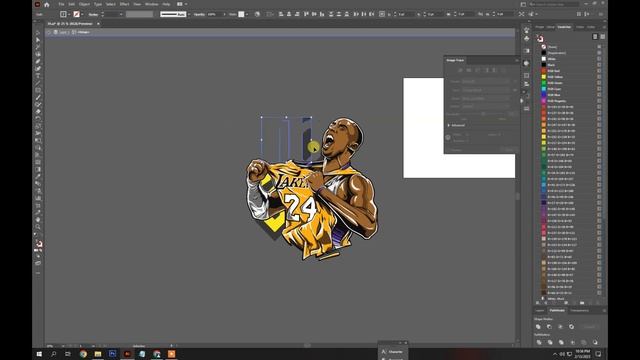Open the collapsed Character panel
The height and width of the screenshot is (360, 640).
point(392,351)
